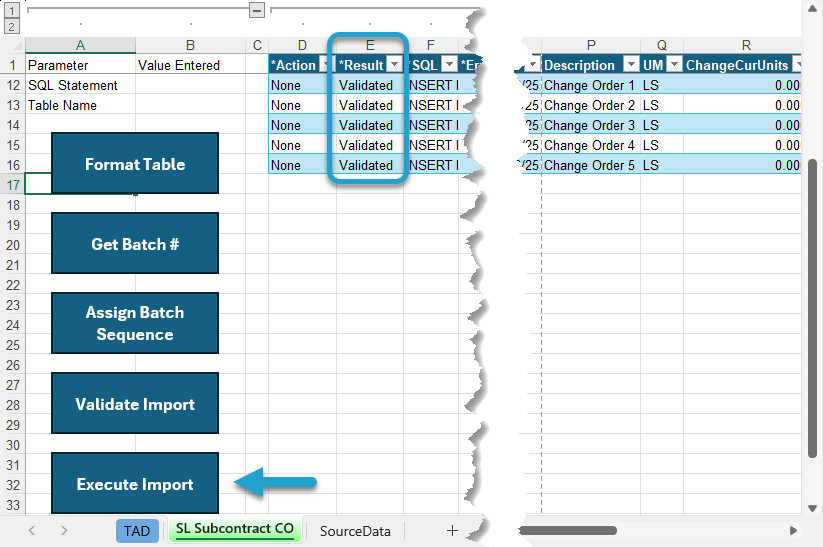823x547 pixels.
Task: Click horizontal scrollbar right arrow
Action: 793,531
